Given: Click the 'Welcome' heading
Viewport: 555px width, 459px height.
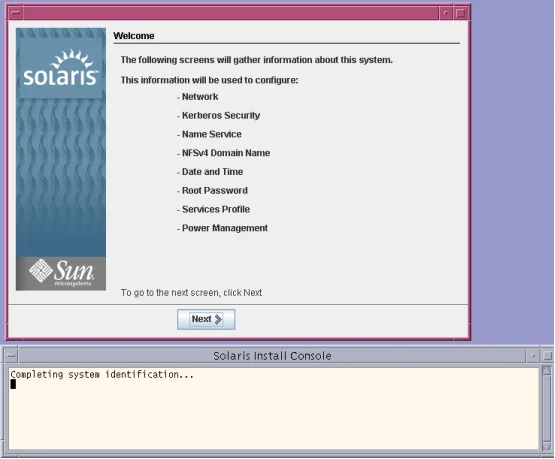Looking at the screenshot, I should click(x=134, y=36).
